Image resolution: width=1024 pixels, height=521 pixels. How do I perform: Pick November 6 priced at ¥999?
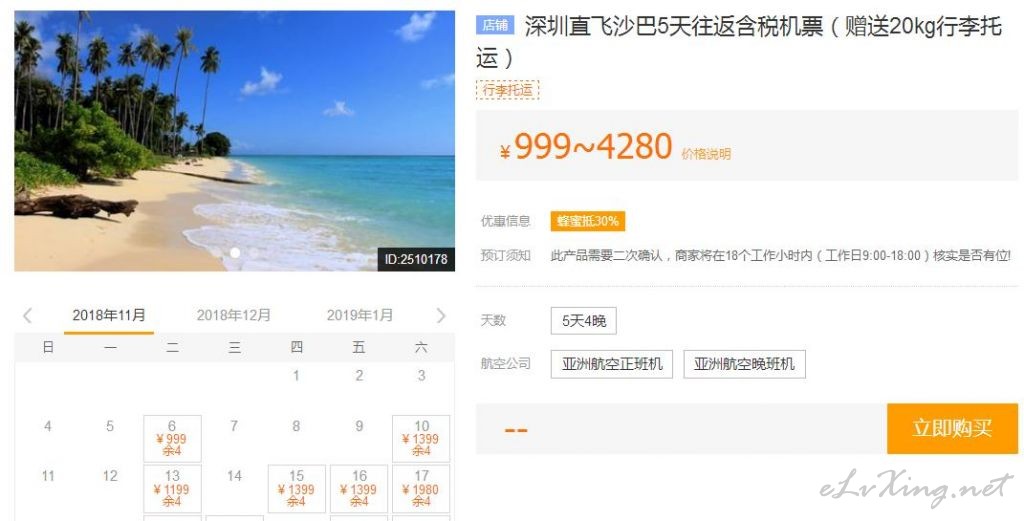(172, 439)
